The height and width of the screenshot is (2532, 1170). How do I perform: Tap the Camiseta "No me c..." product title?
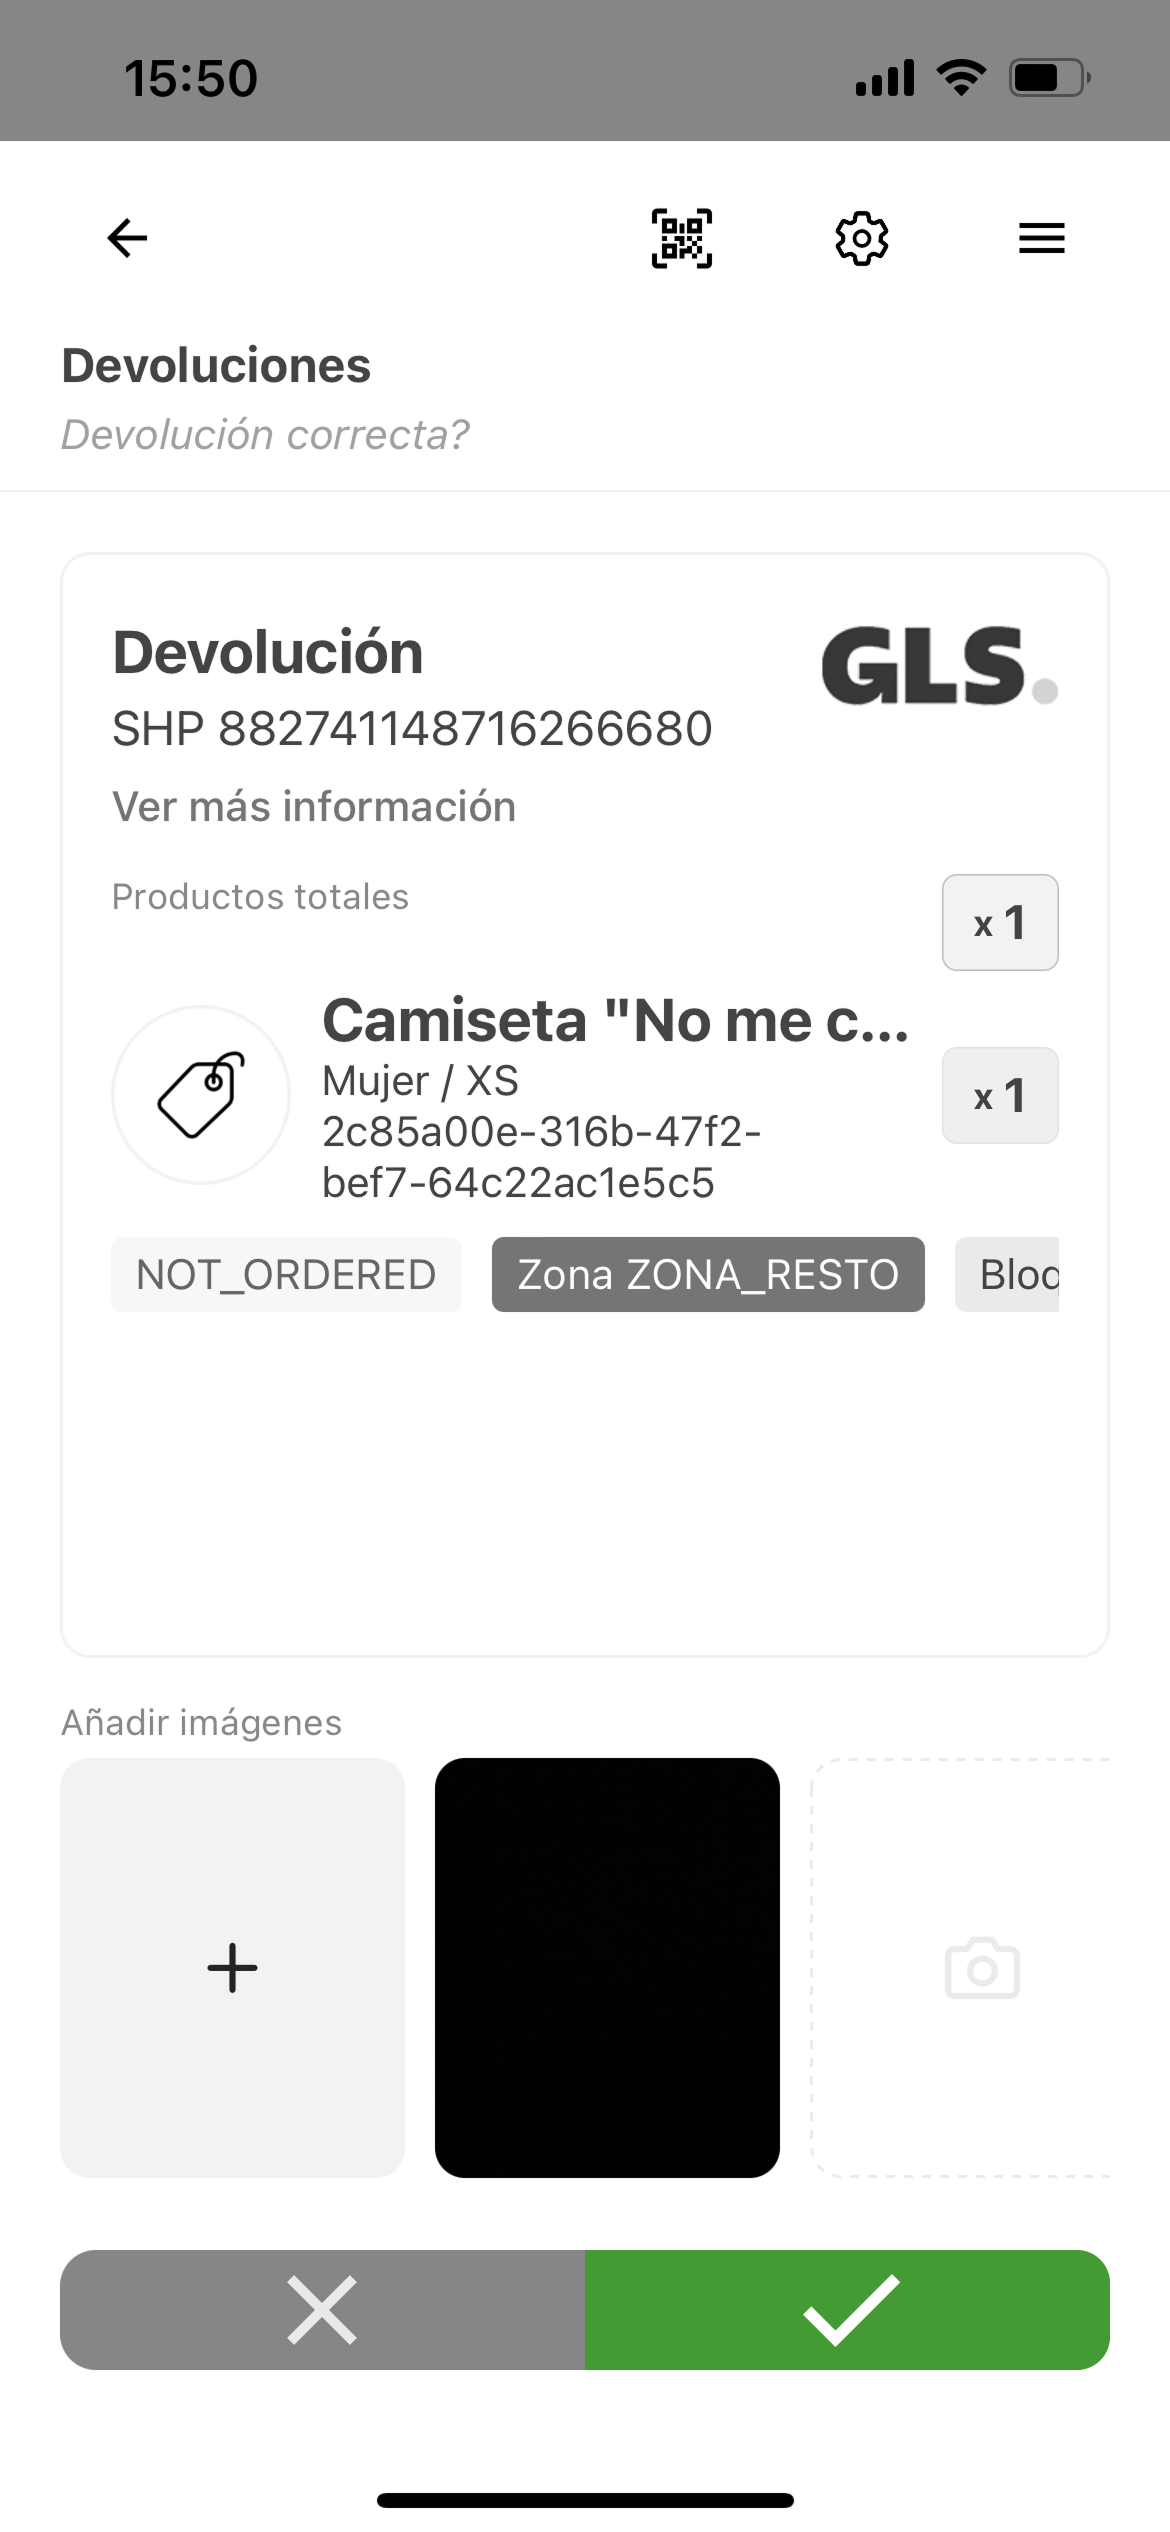[x=615, y=1020]
